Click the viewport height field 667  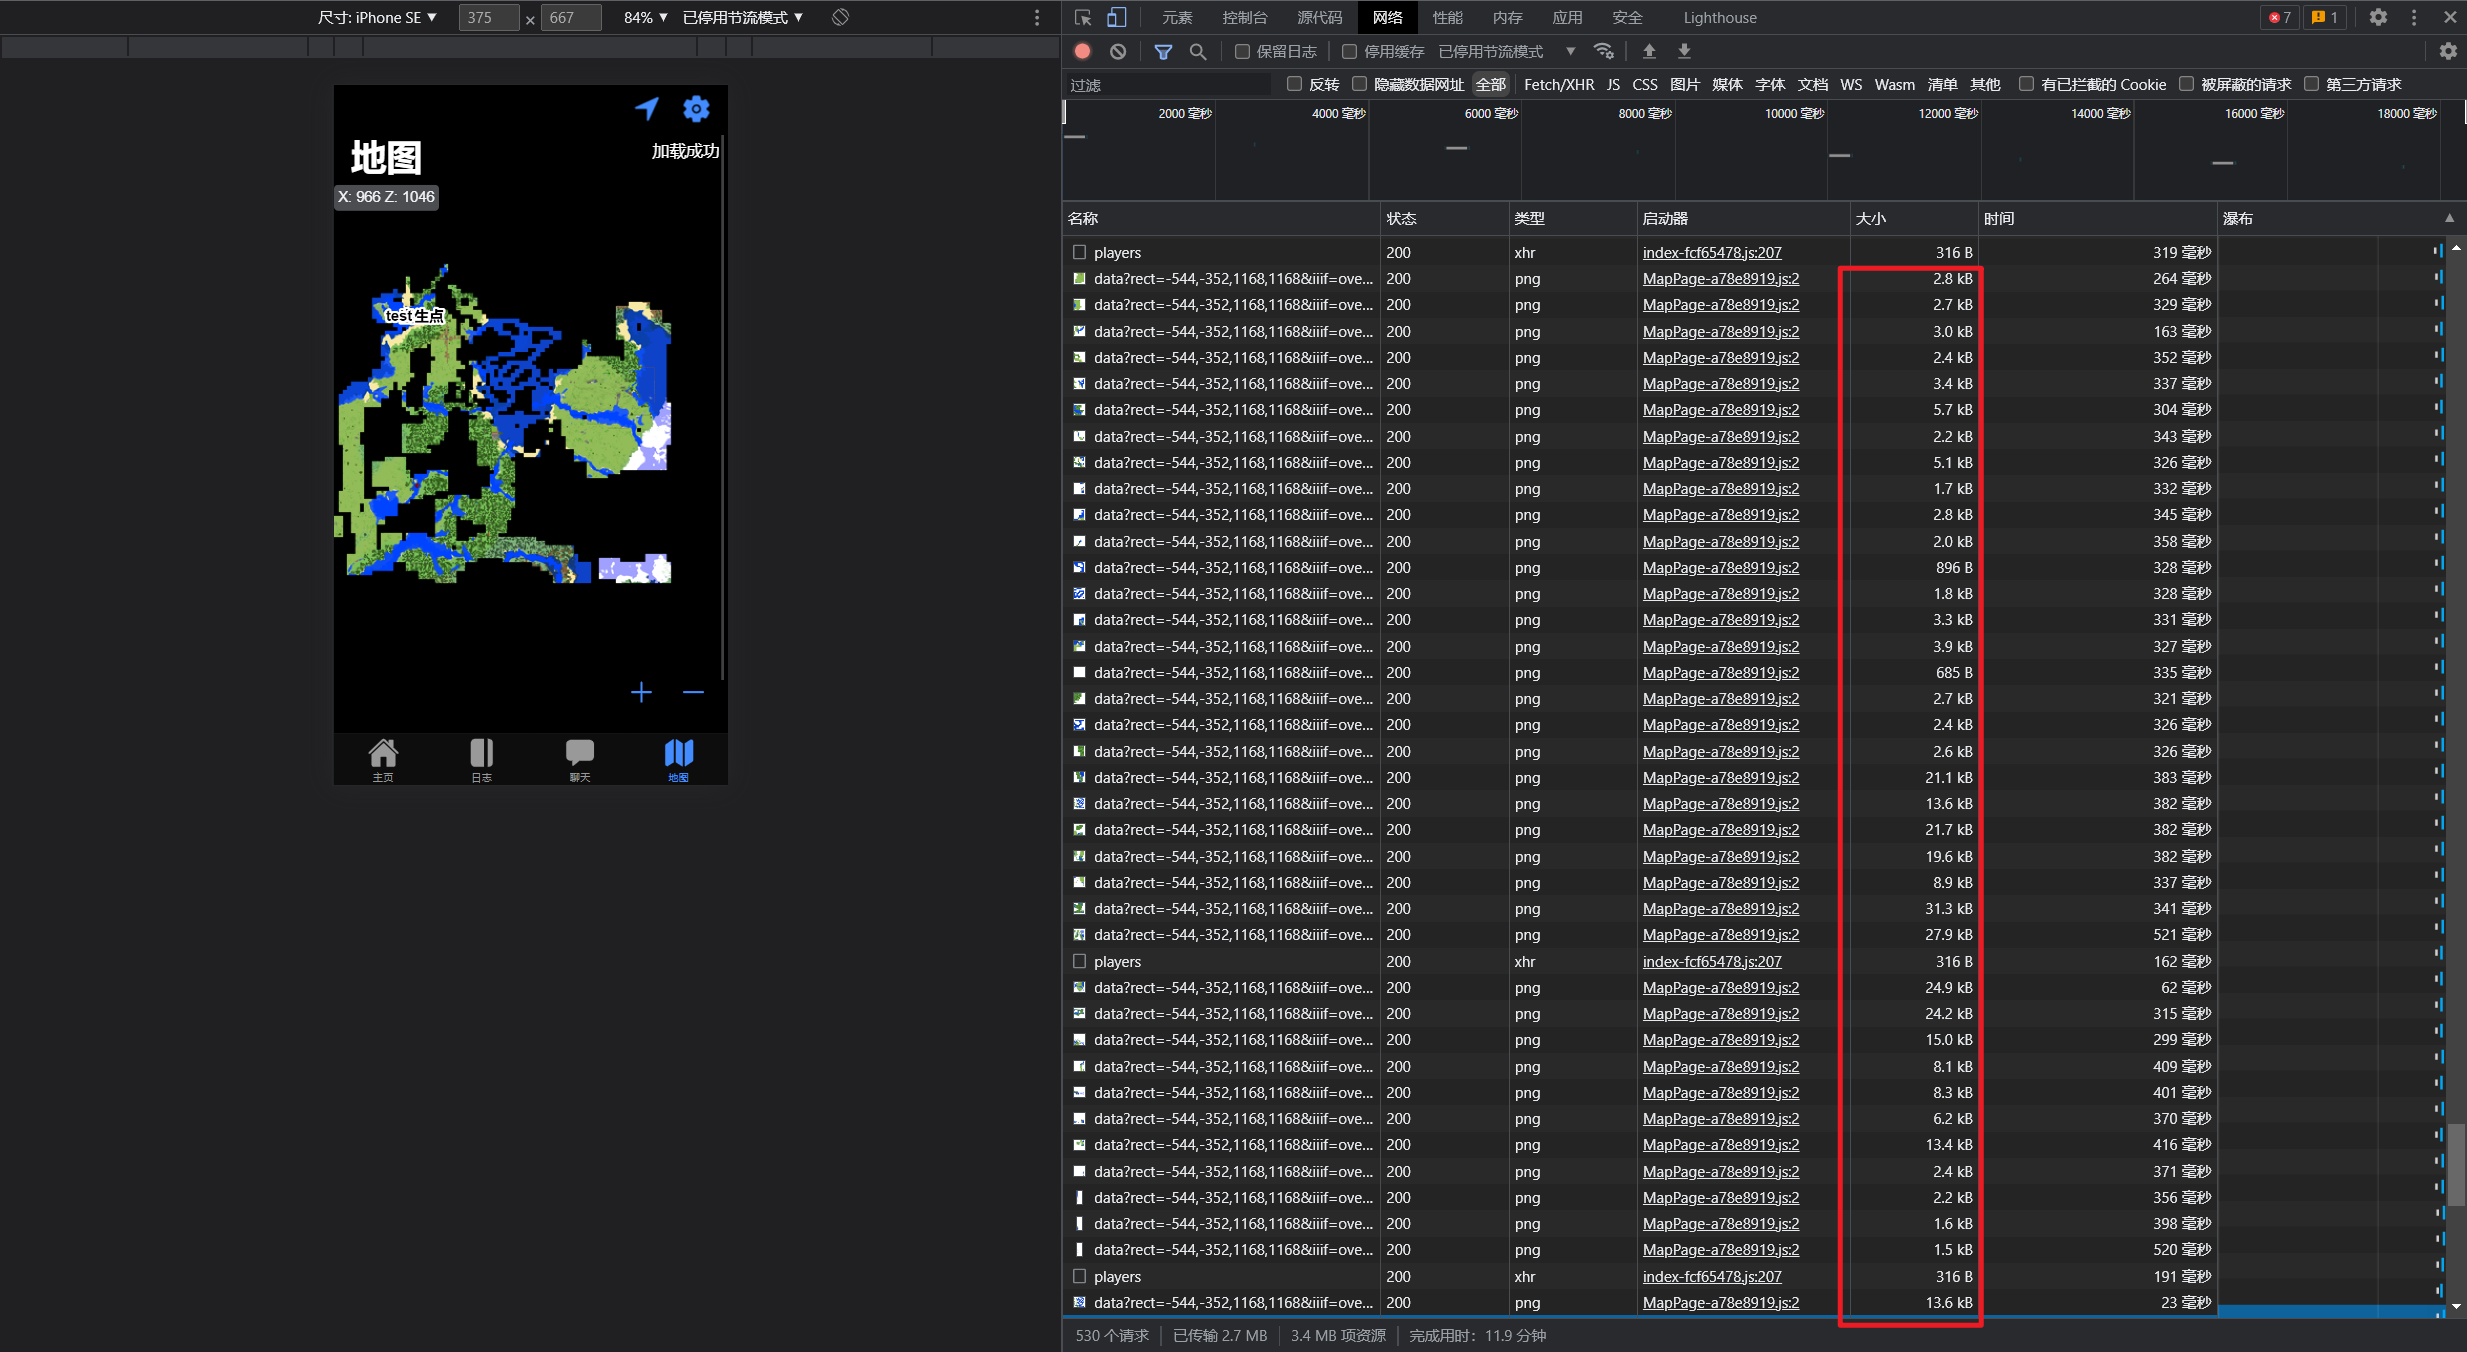click(571, 17)
